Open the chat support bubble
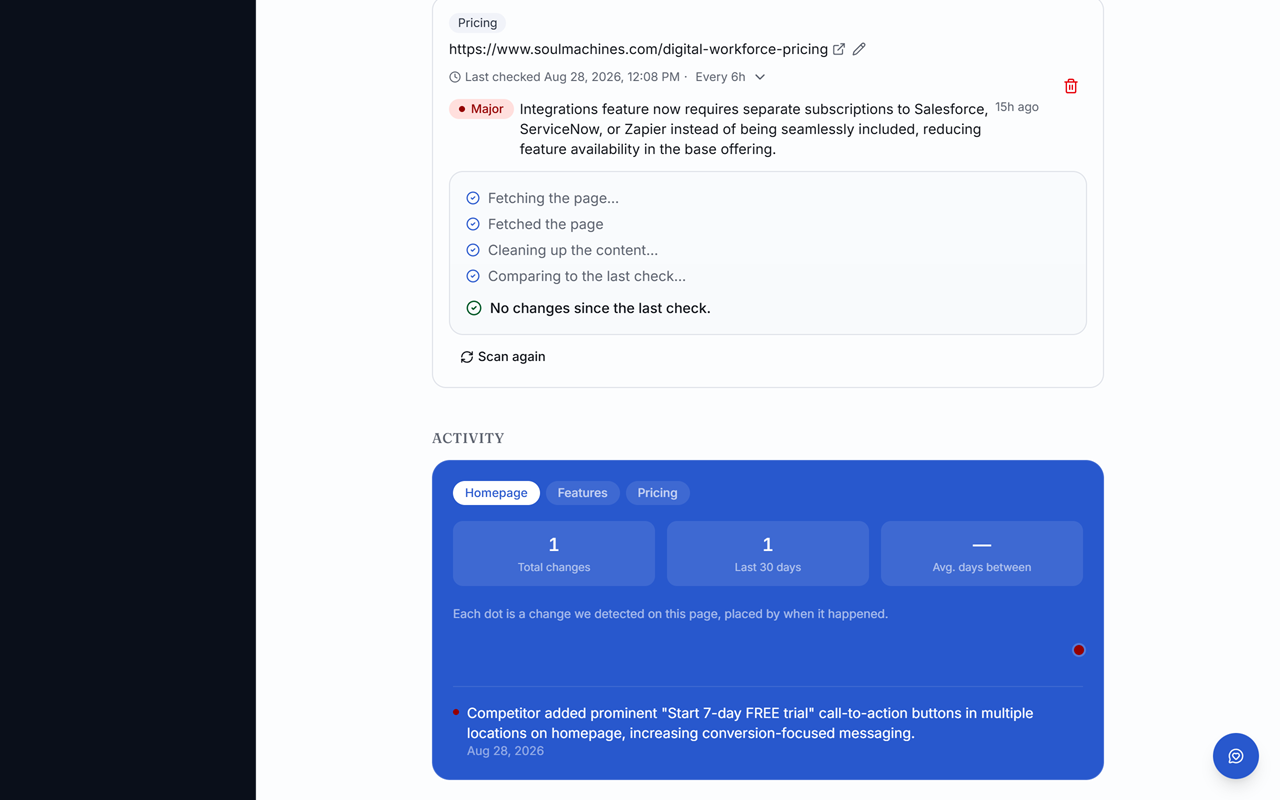1280x800 pixels. (x=1236, y=756)
